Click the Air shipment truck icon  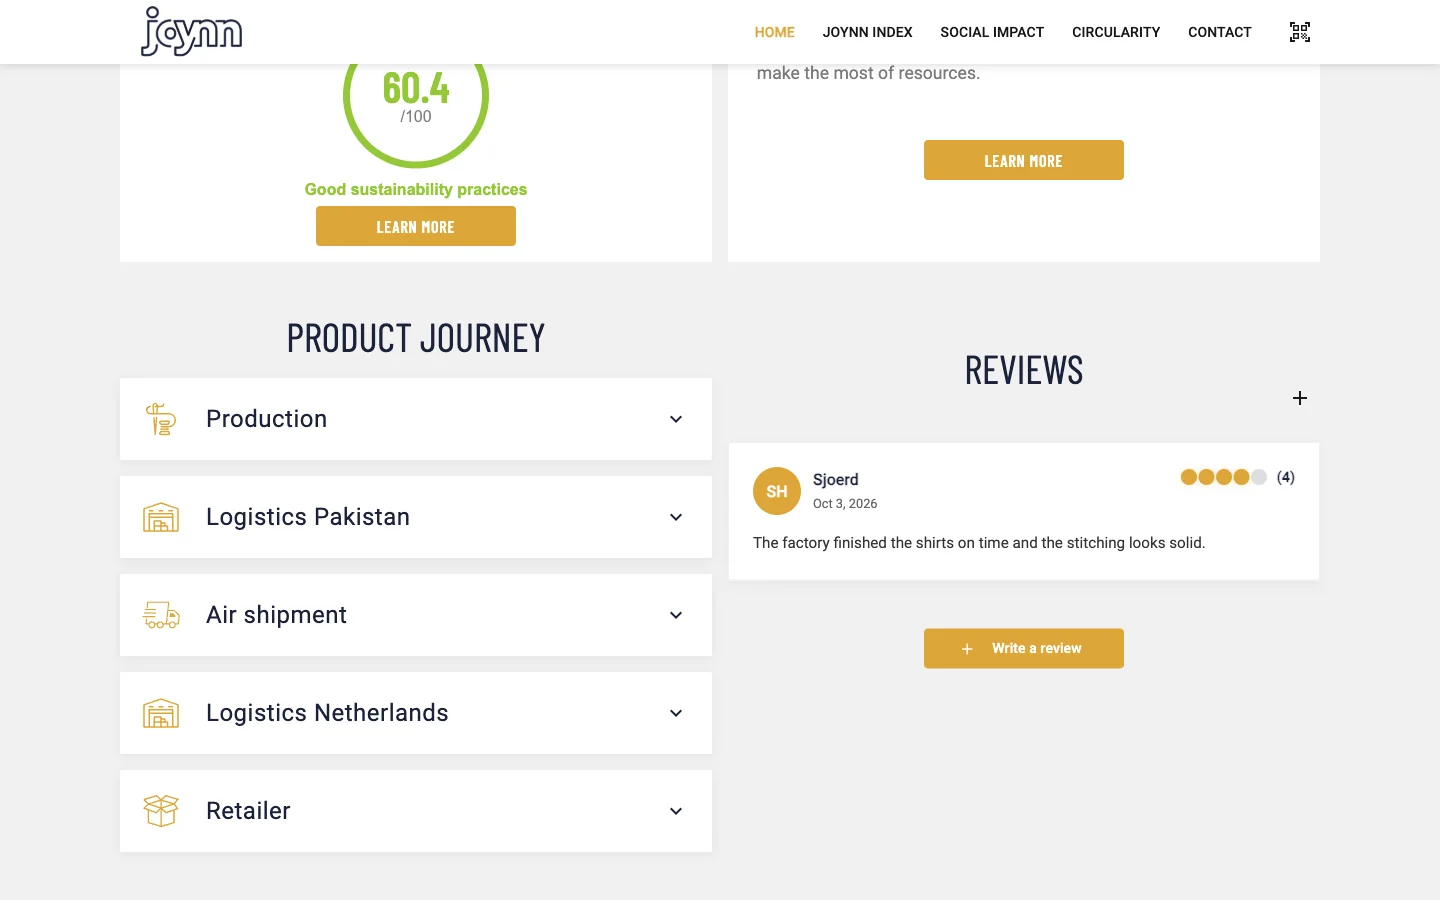pyautogui.click(x=161, y=615)
